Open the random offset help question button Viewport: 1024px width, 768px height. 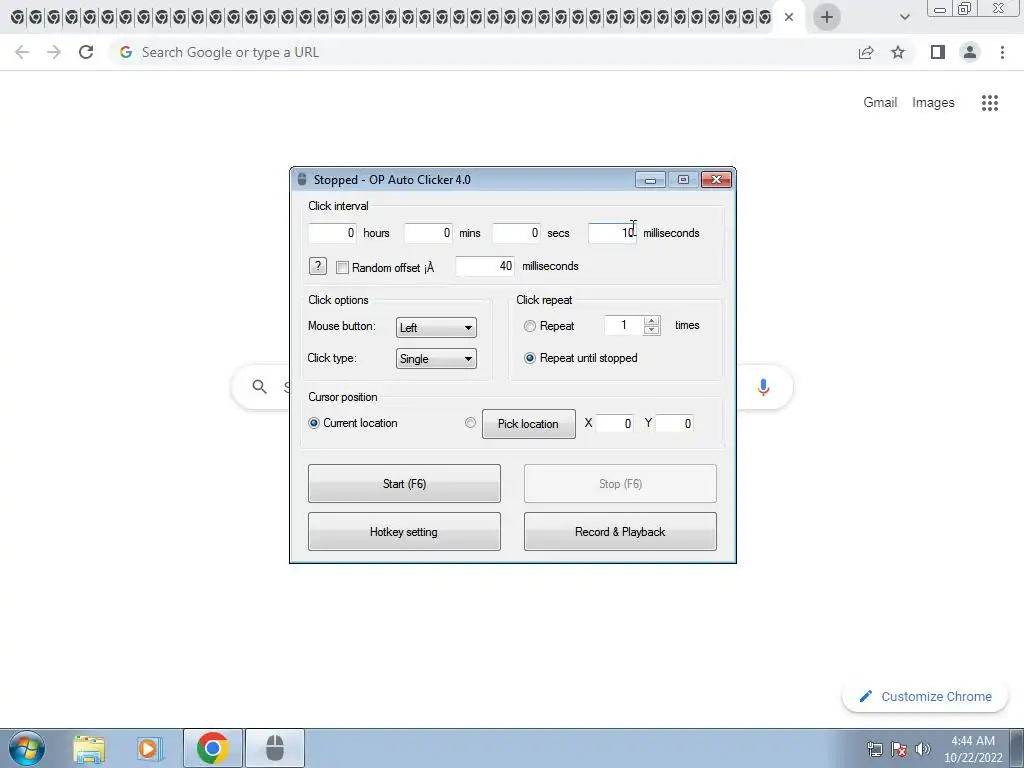click(x=317, y=266)
